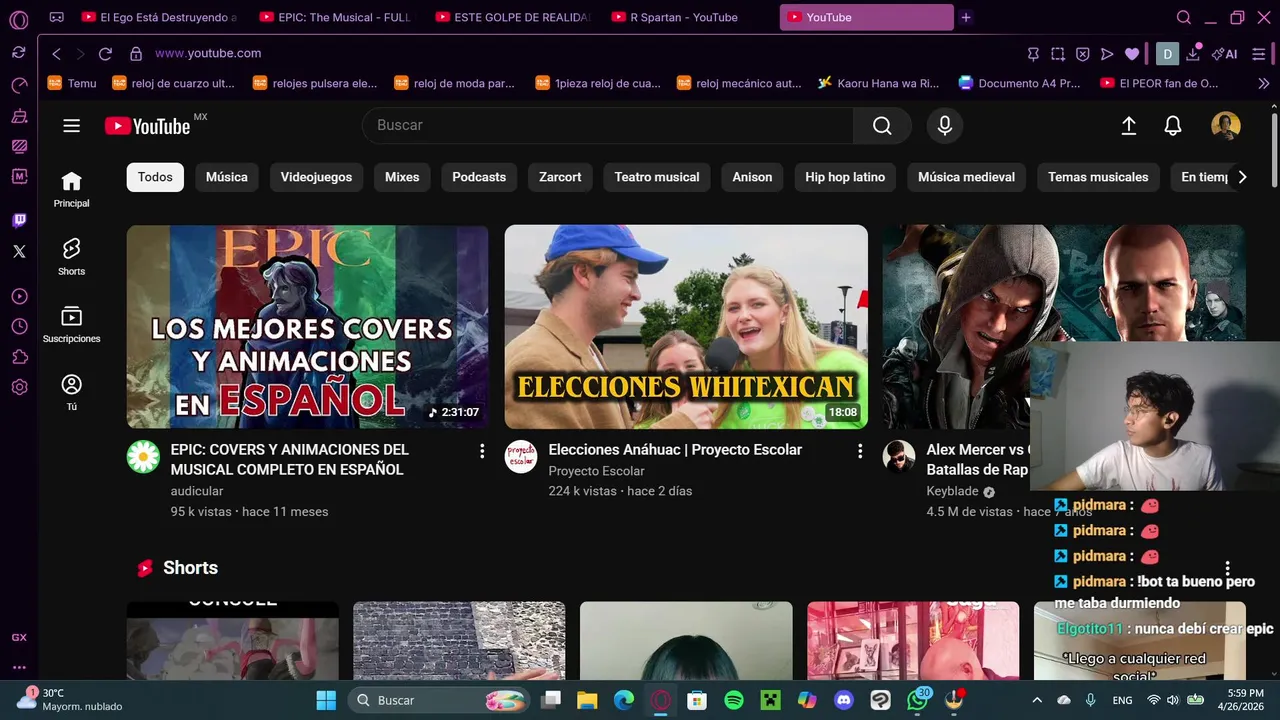Open YouTube notifications bell

1173,125
